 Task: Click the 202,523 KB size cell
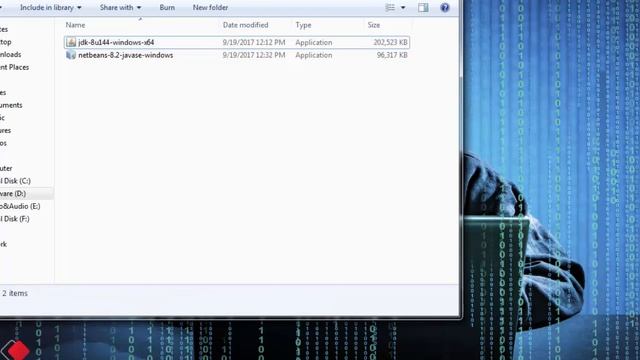tap(390, 42)
